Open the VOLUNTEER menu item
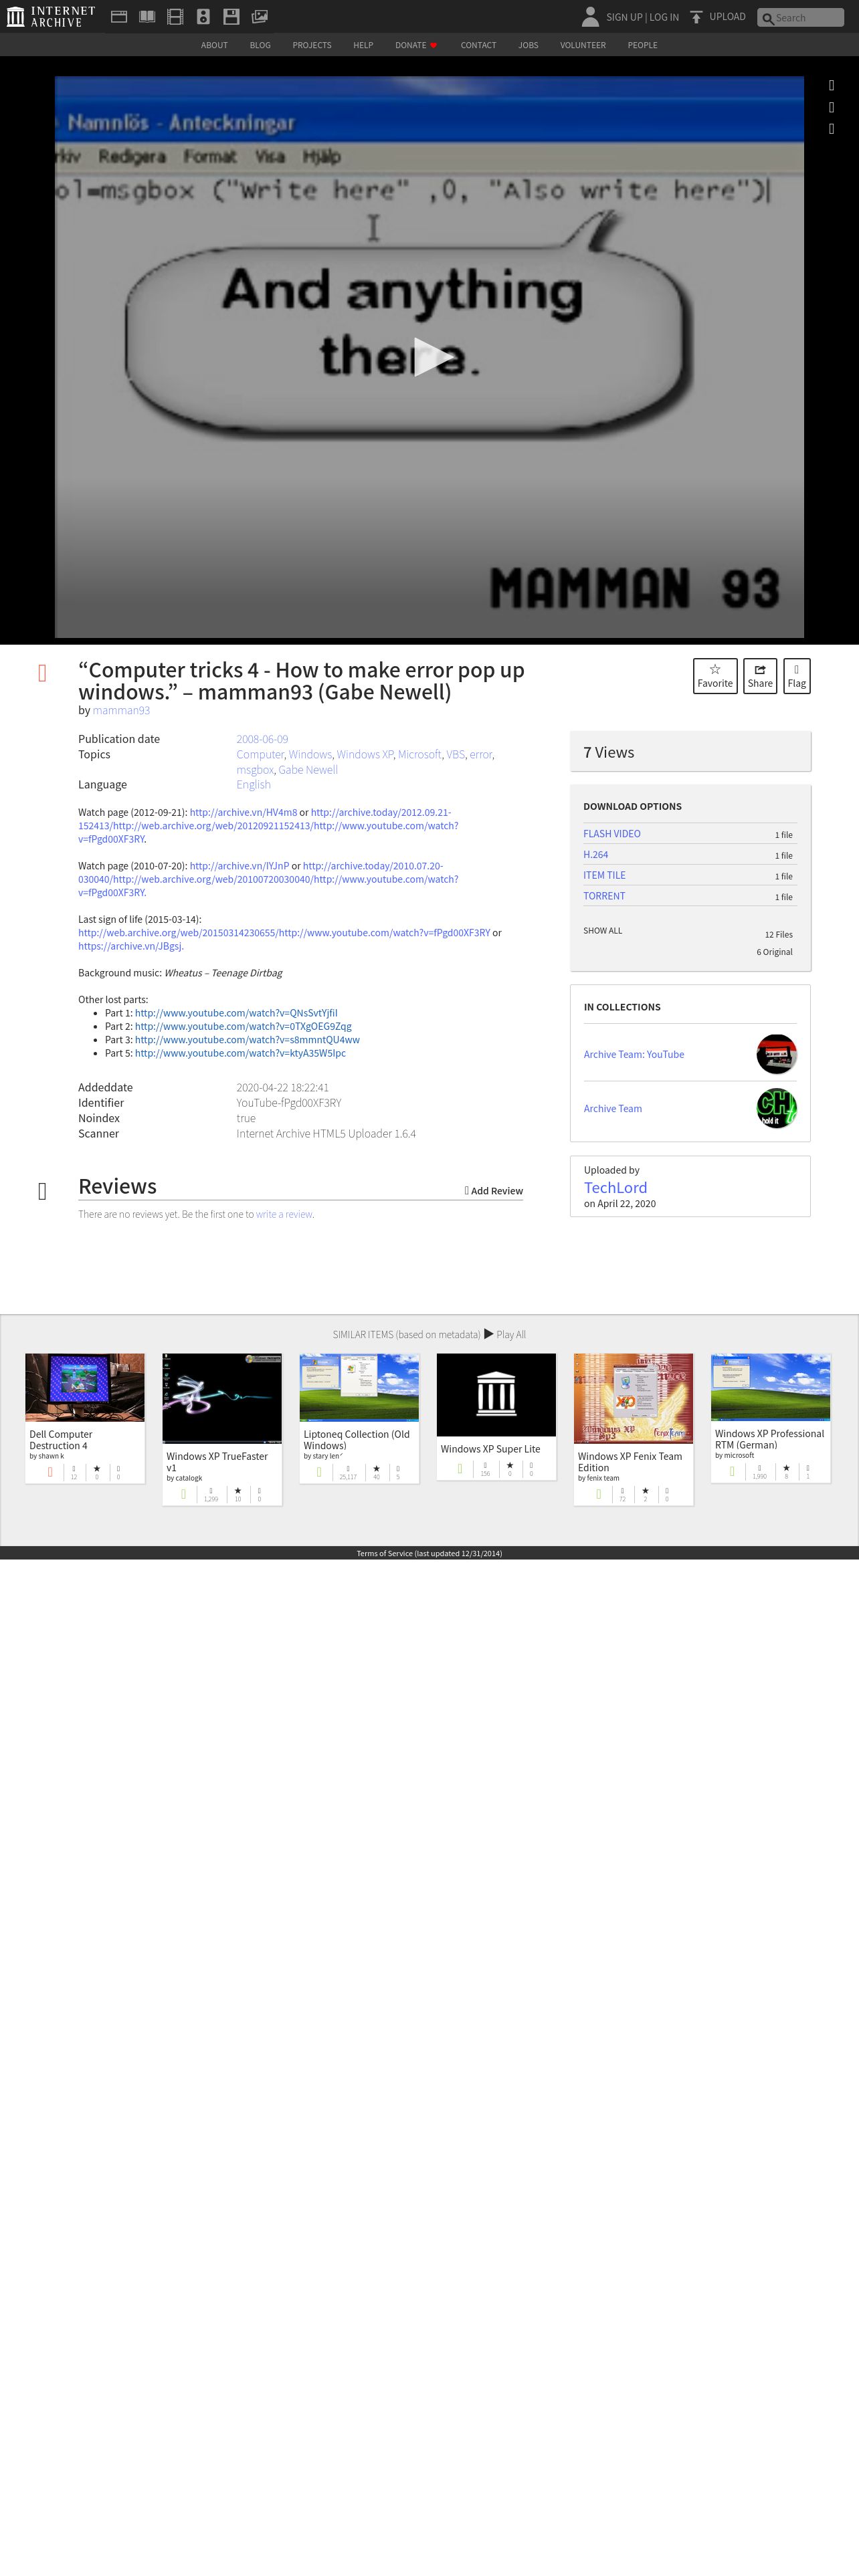Viewport: 859px width, 2576px height. [583, 45]
